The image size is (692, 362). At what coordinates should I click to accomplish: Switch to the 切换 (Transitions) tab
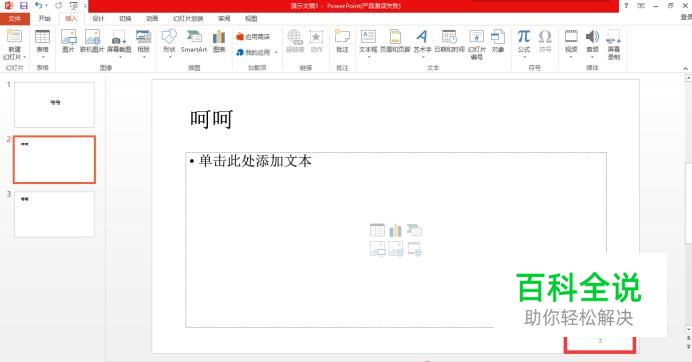[x=125, y=19]
